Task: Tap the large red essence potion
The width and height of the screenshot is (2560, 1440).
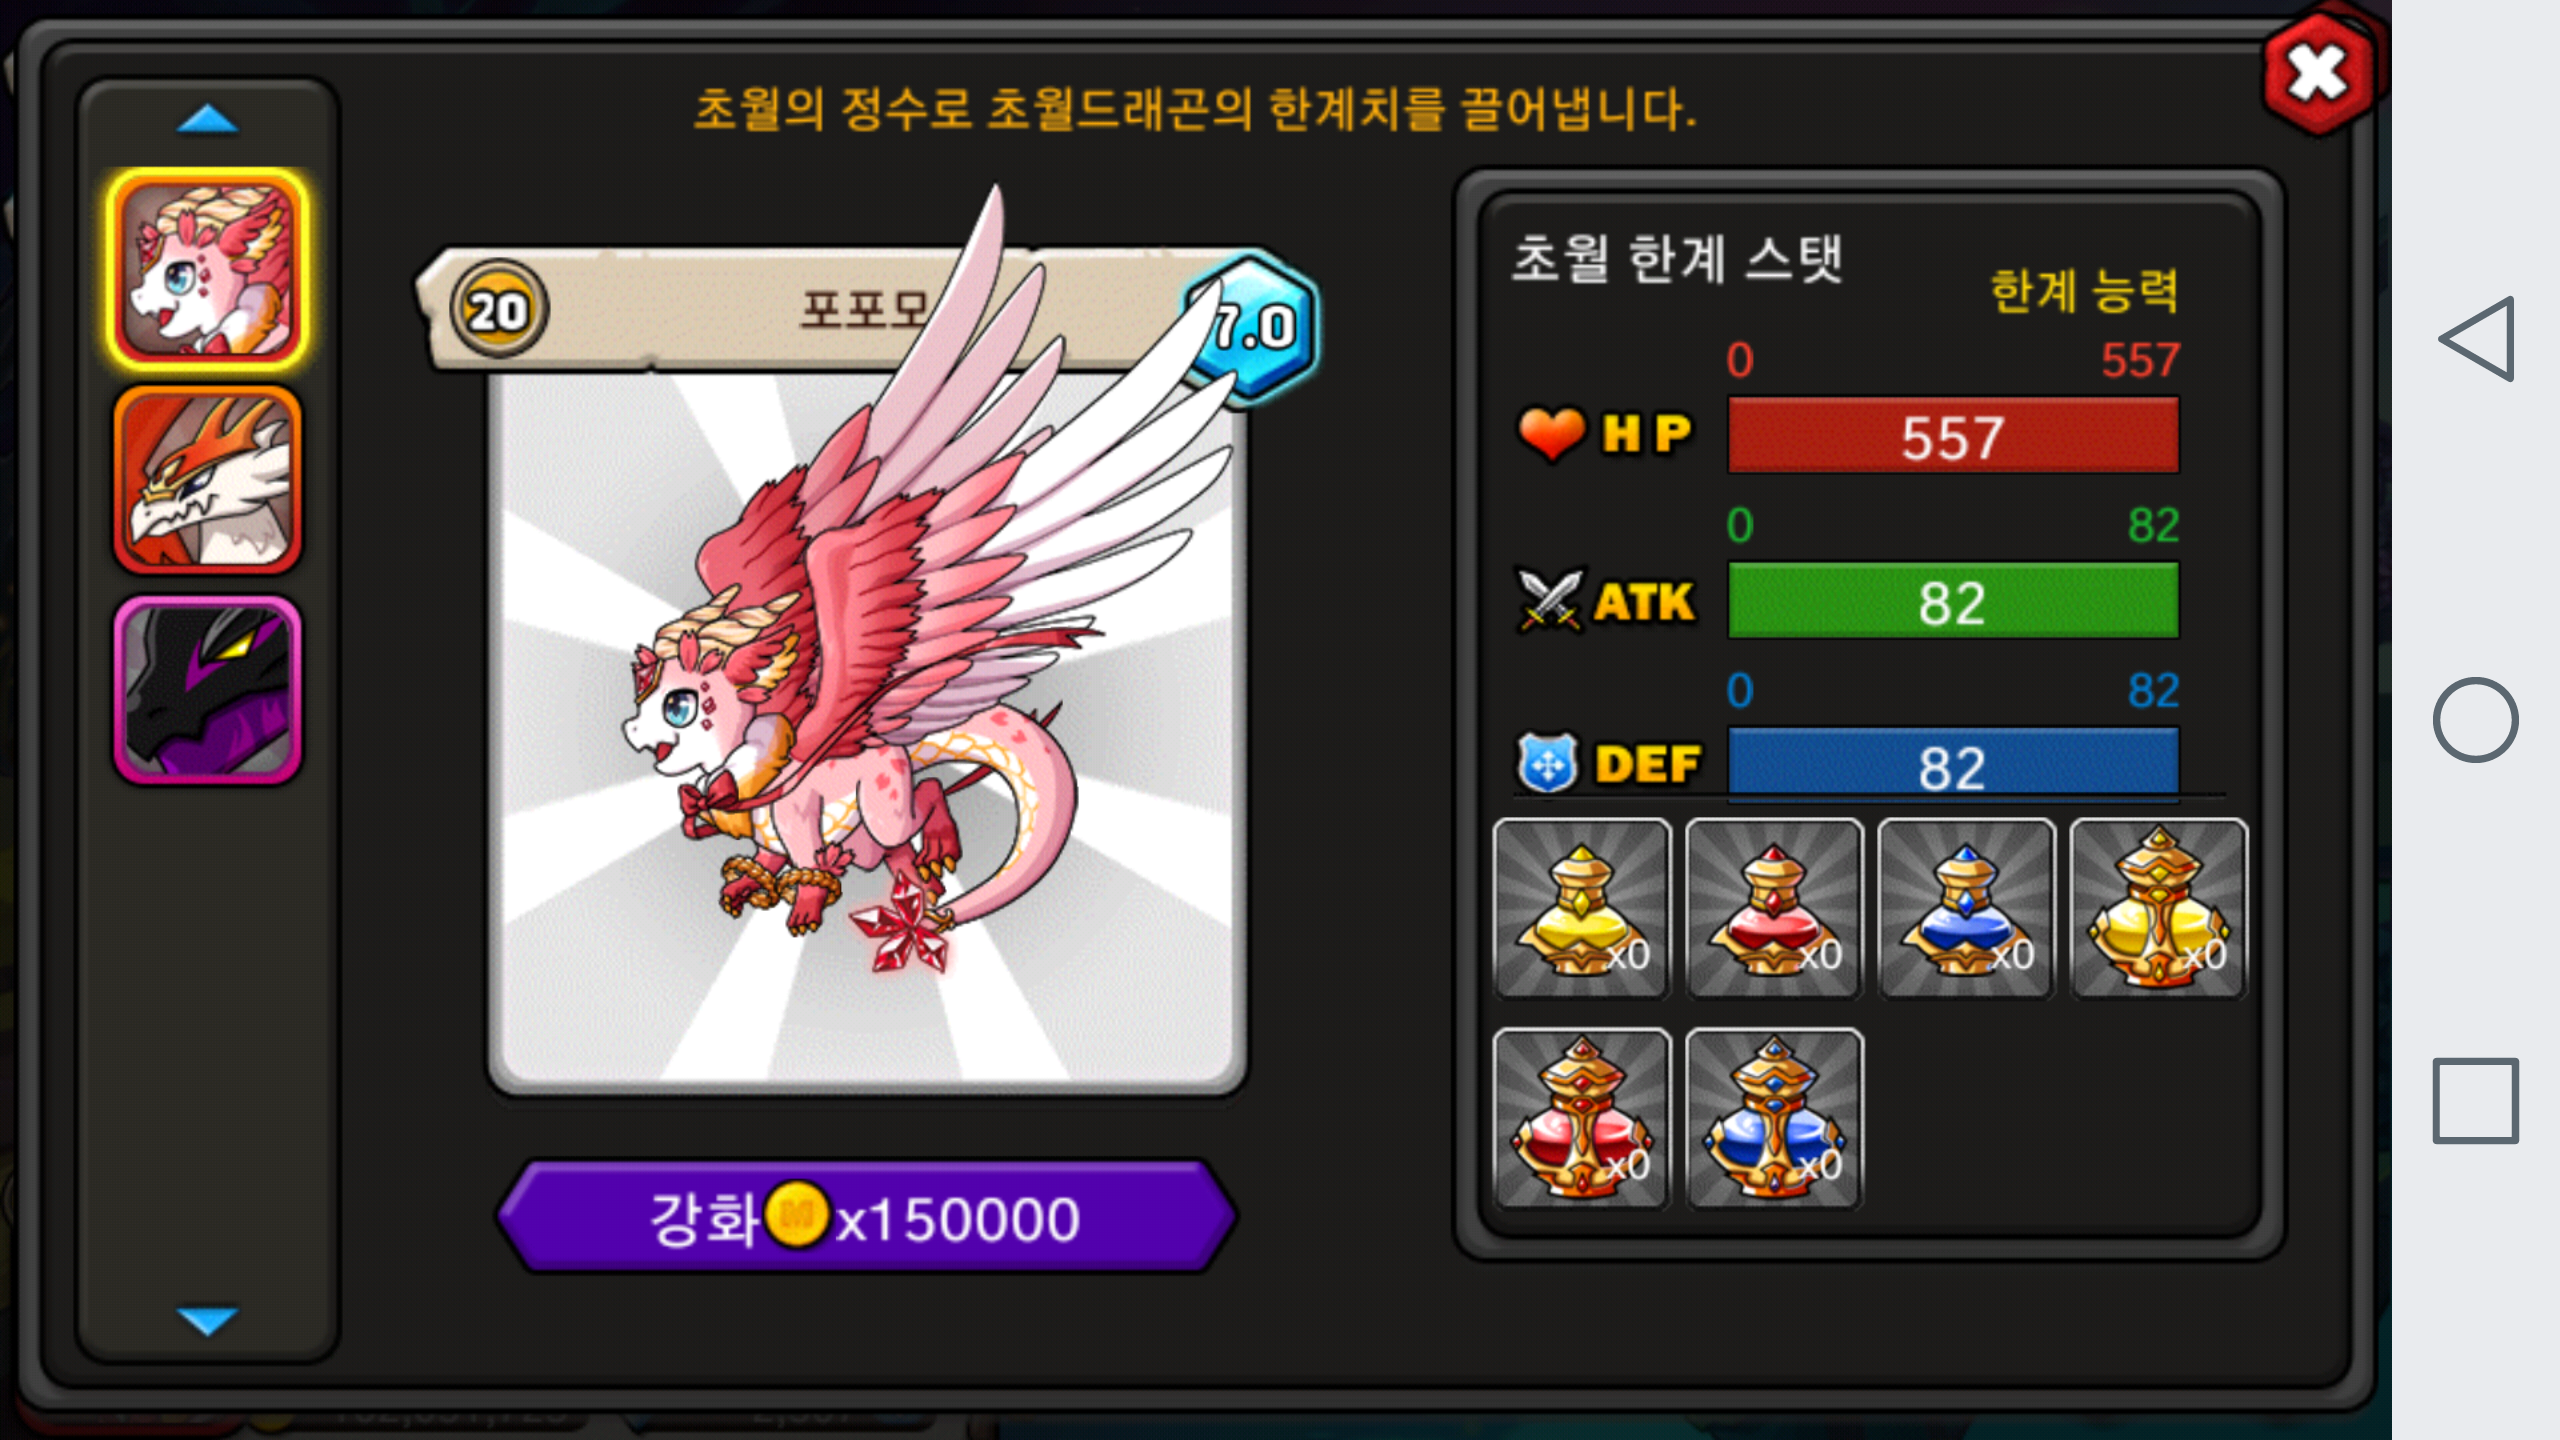Action: tap(1582, 1118)
